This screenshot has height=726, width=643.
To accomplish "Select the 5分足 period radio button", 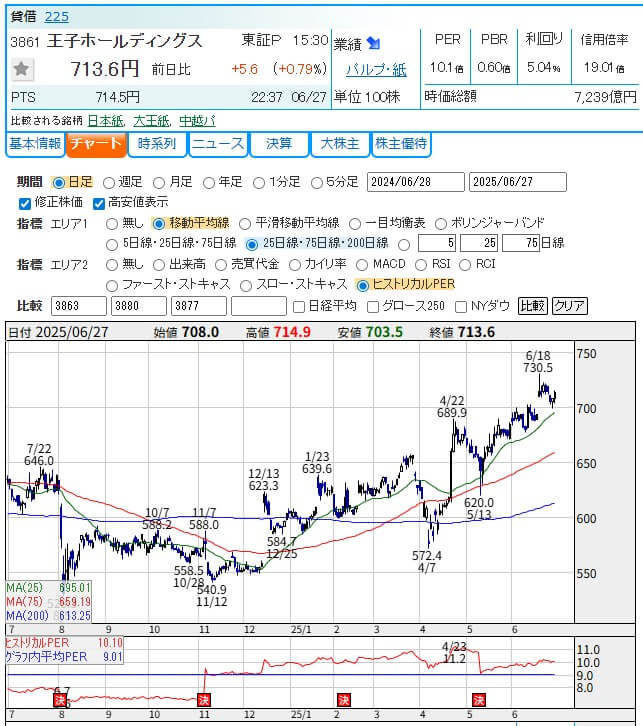I will click(317, 183).
